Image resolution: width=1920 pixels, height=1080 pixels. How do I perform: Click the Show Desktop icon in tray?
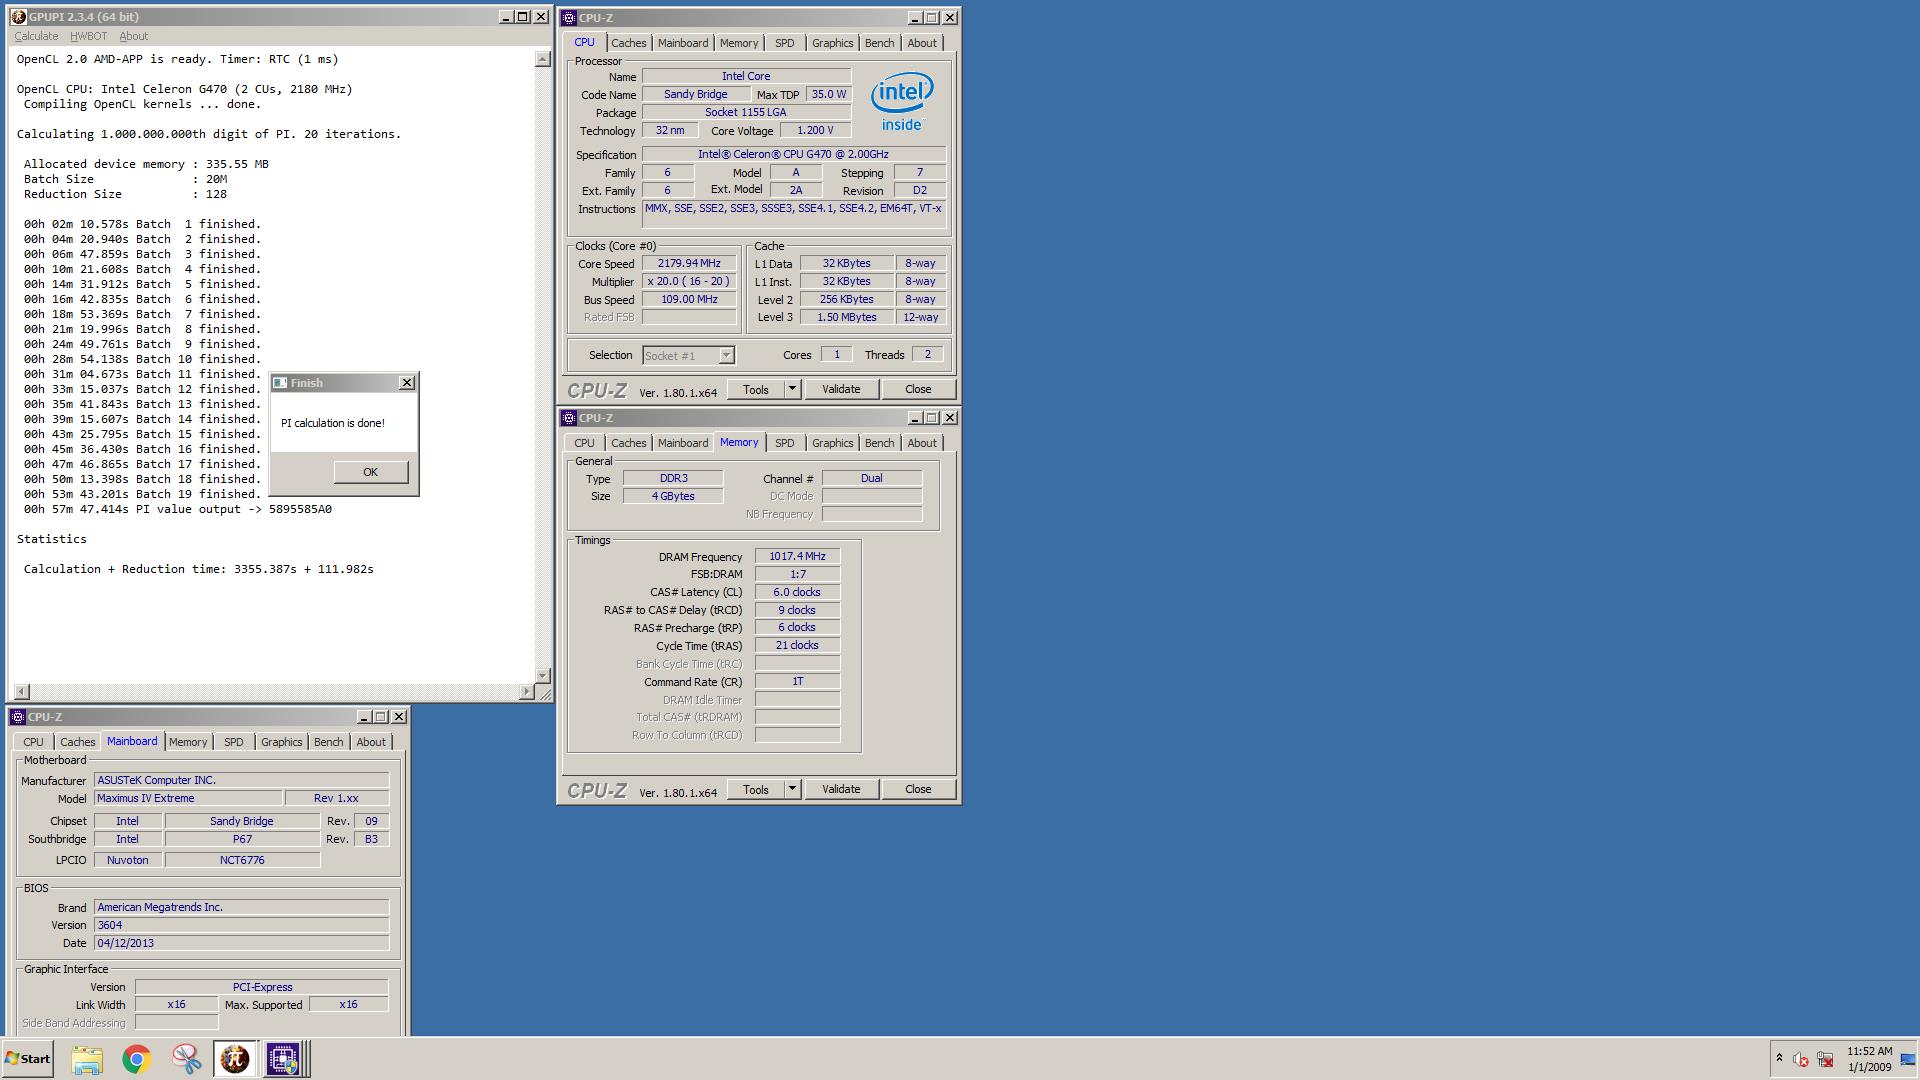[1908, 1059]
